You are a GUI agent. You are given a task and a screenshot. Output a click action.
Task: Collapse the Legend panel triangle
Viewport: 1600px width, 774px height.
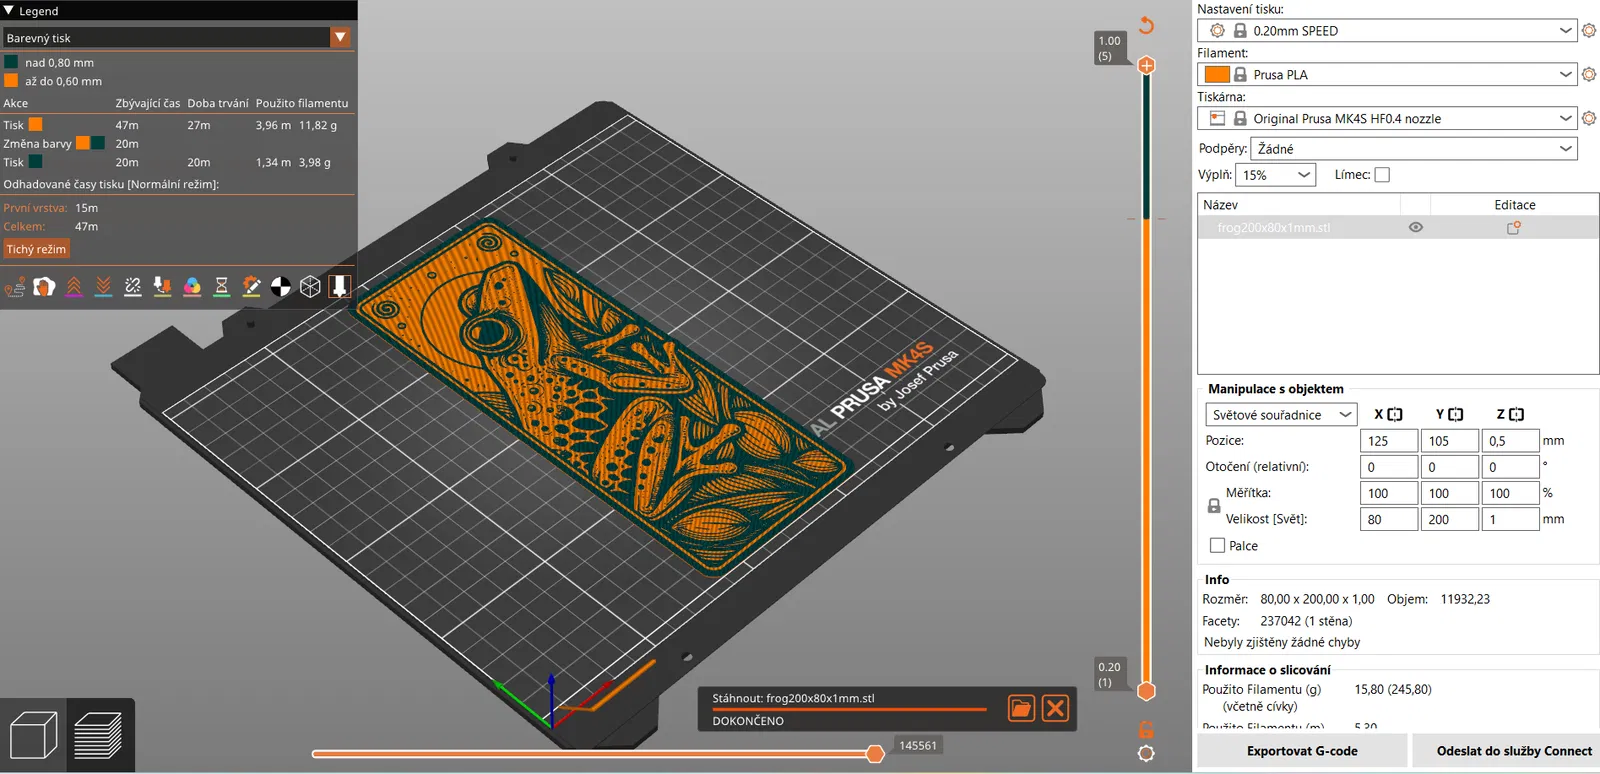[8, 10]
